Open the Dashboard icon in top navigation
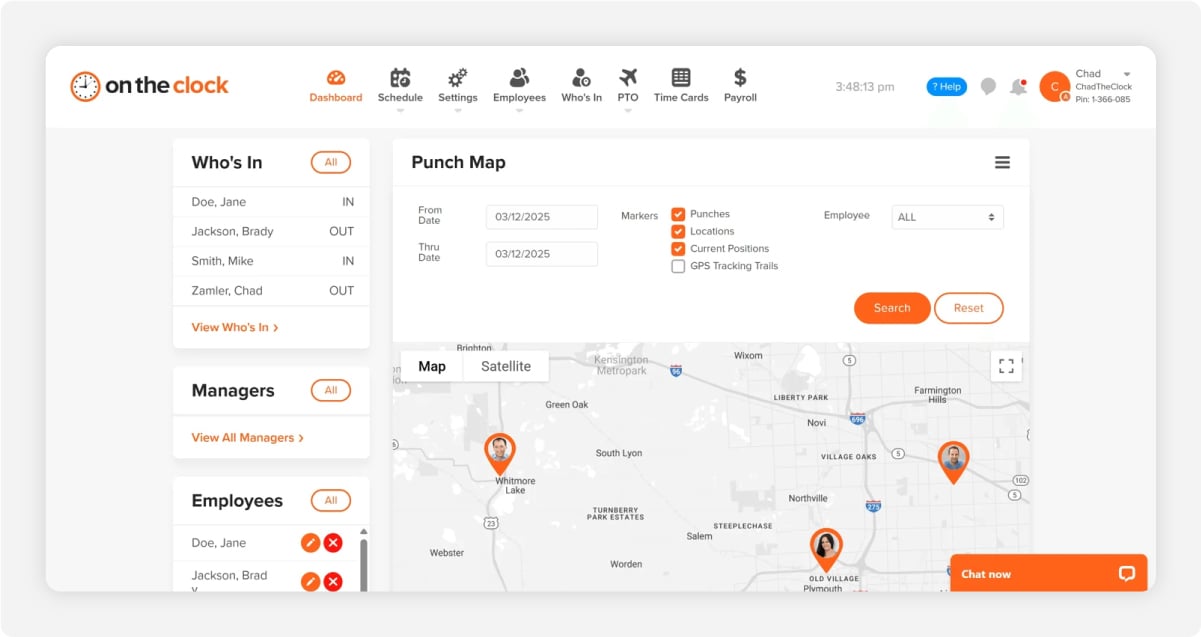This screenshot has height=637, width=1201. click(336, 77)
